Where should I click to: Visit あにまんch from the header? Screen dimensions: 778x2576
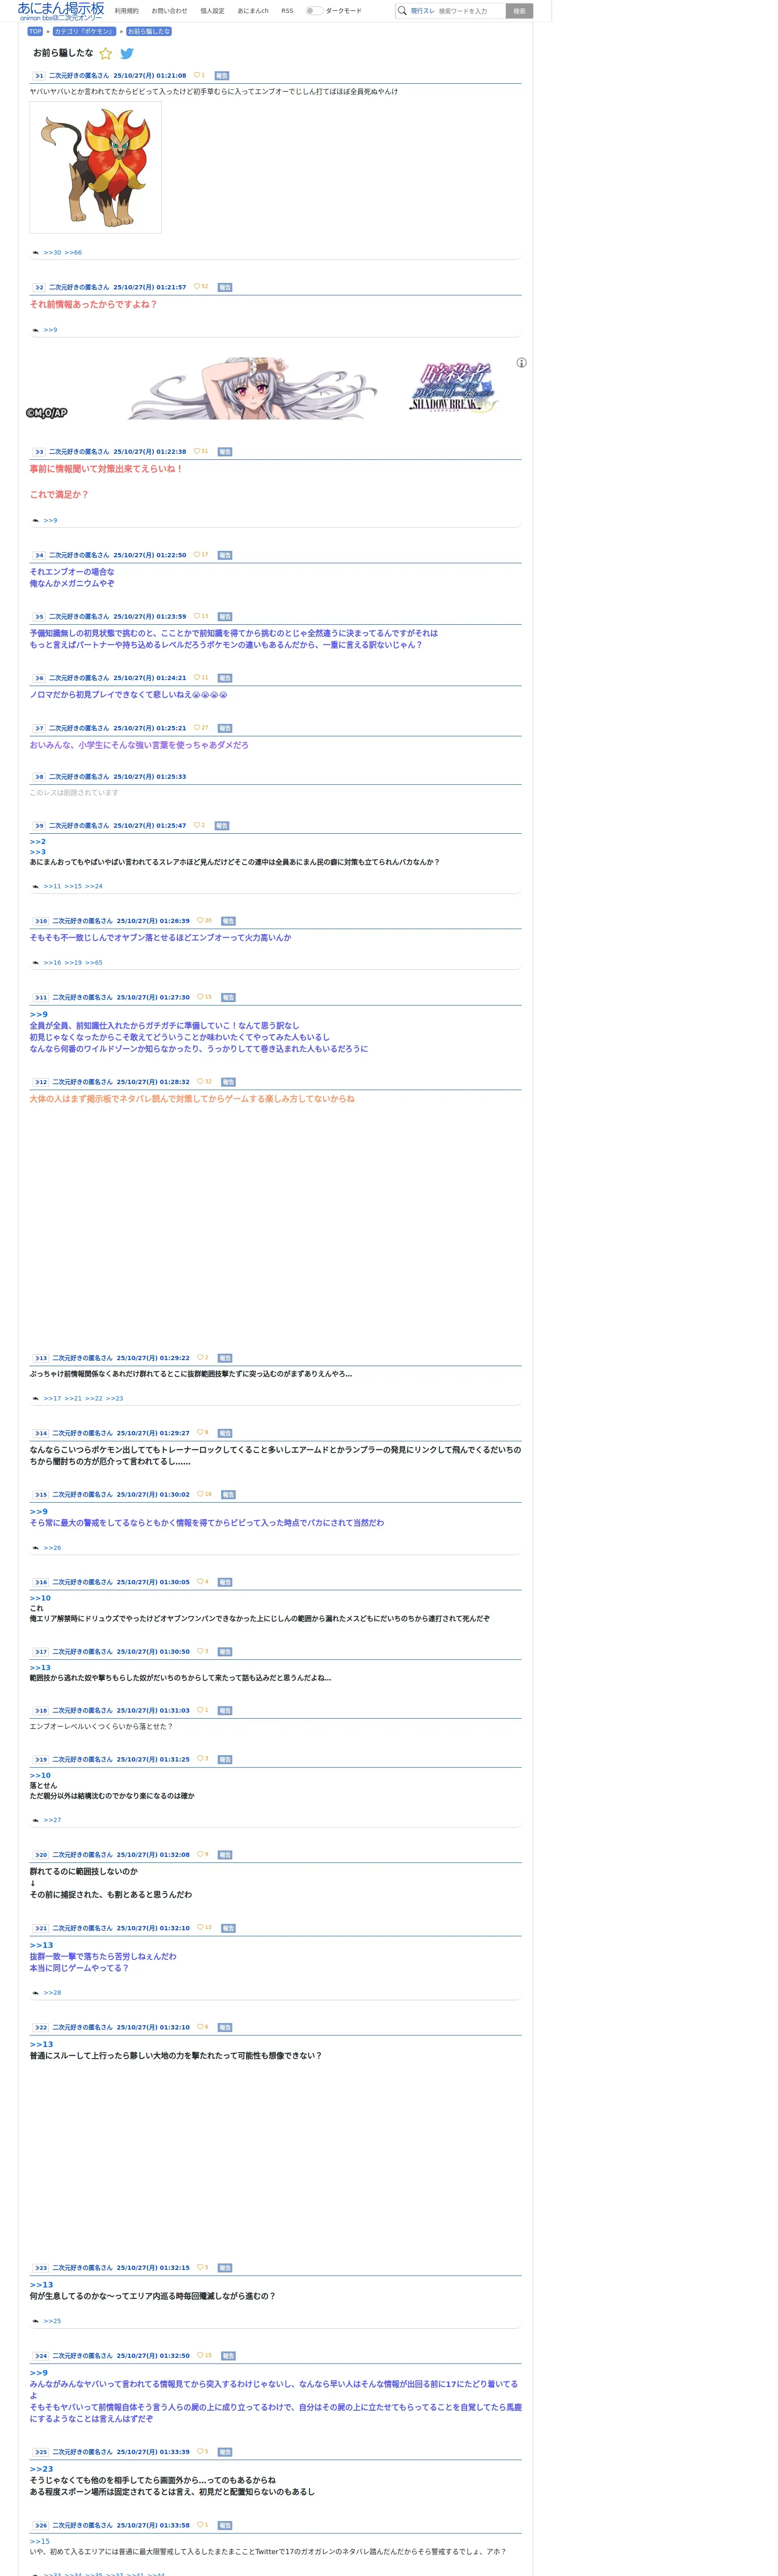click(x=253, y=11)
